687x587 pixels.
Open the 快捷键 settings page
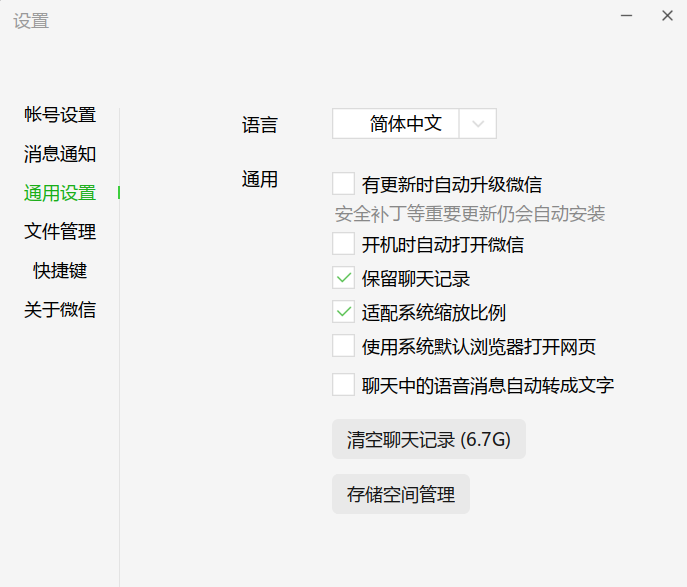60,270
